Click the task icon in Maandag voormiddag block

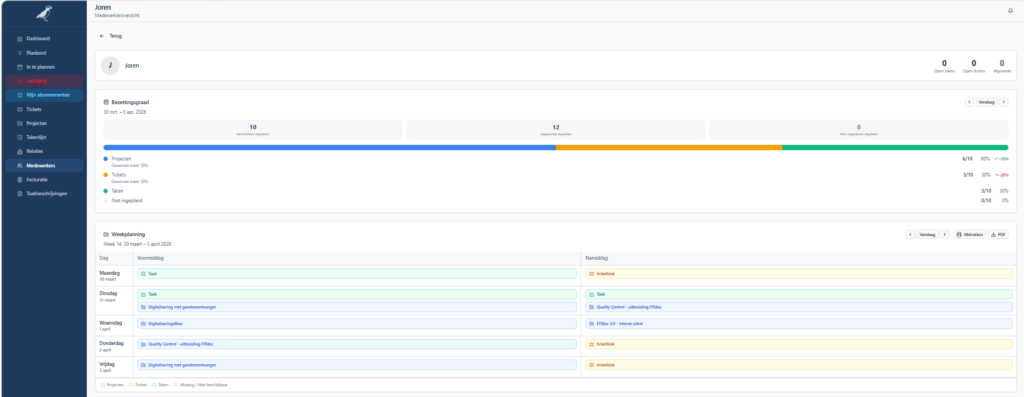[x=143, y=274]
